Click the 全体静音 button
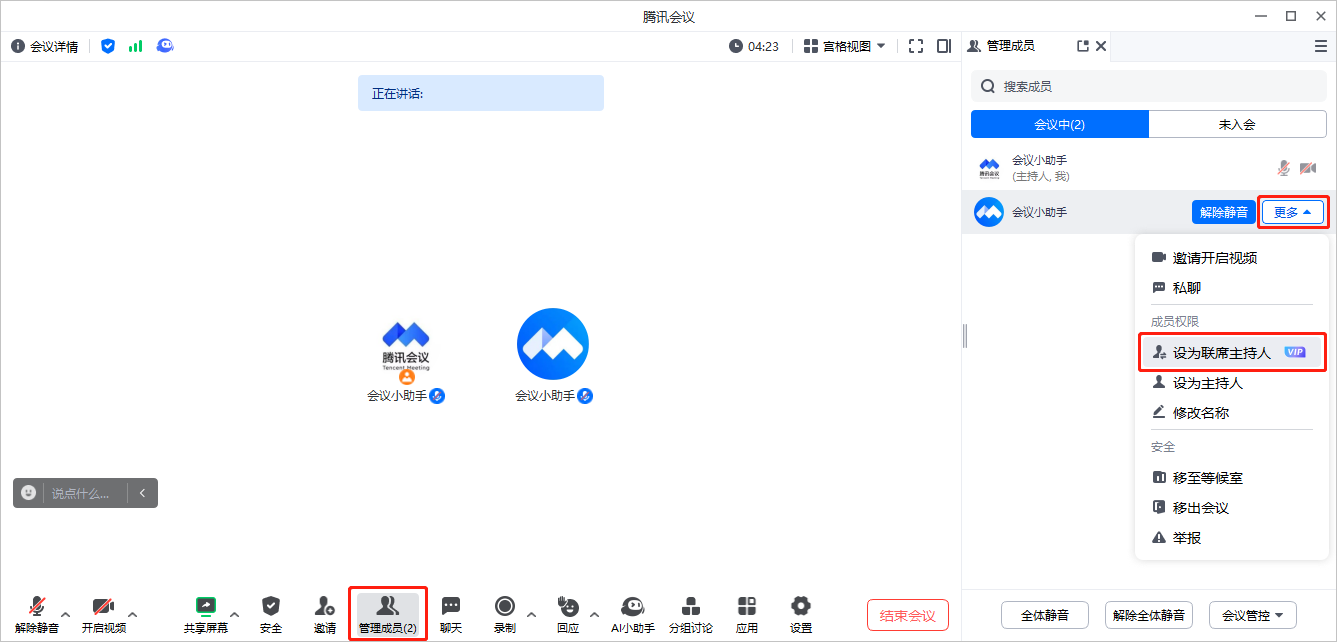Image resolution: width=1337 pixels, height=642 pixels. tap(1045, 615)
